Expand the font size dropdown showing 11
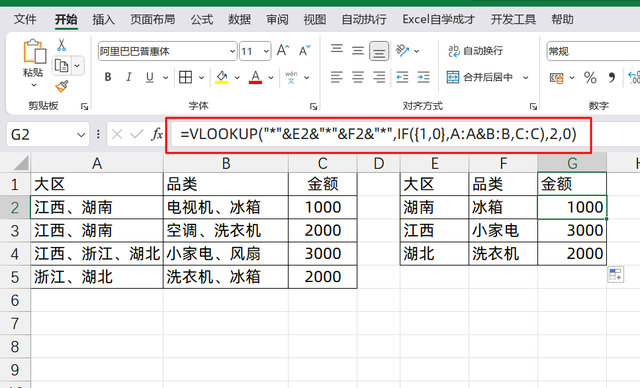The image size is (640, 388). (266, 51)
